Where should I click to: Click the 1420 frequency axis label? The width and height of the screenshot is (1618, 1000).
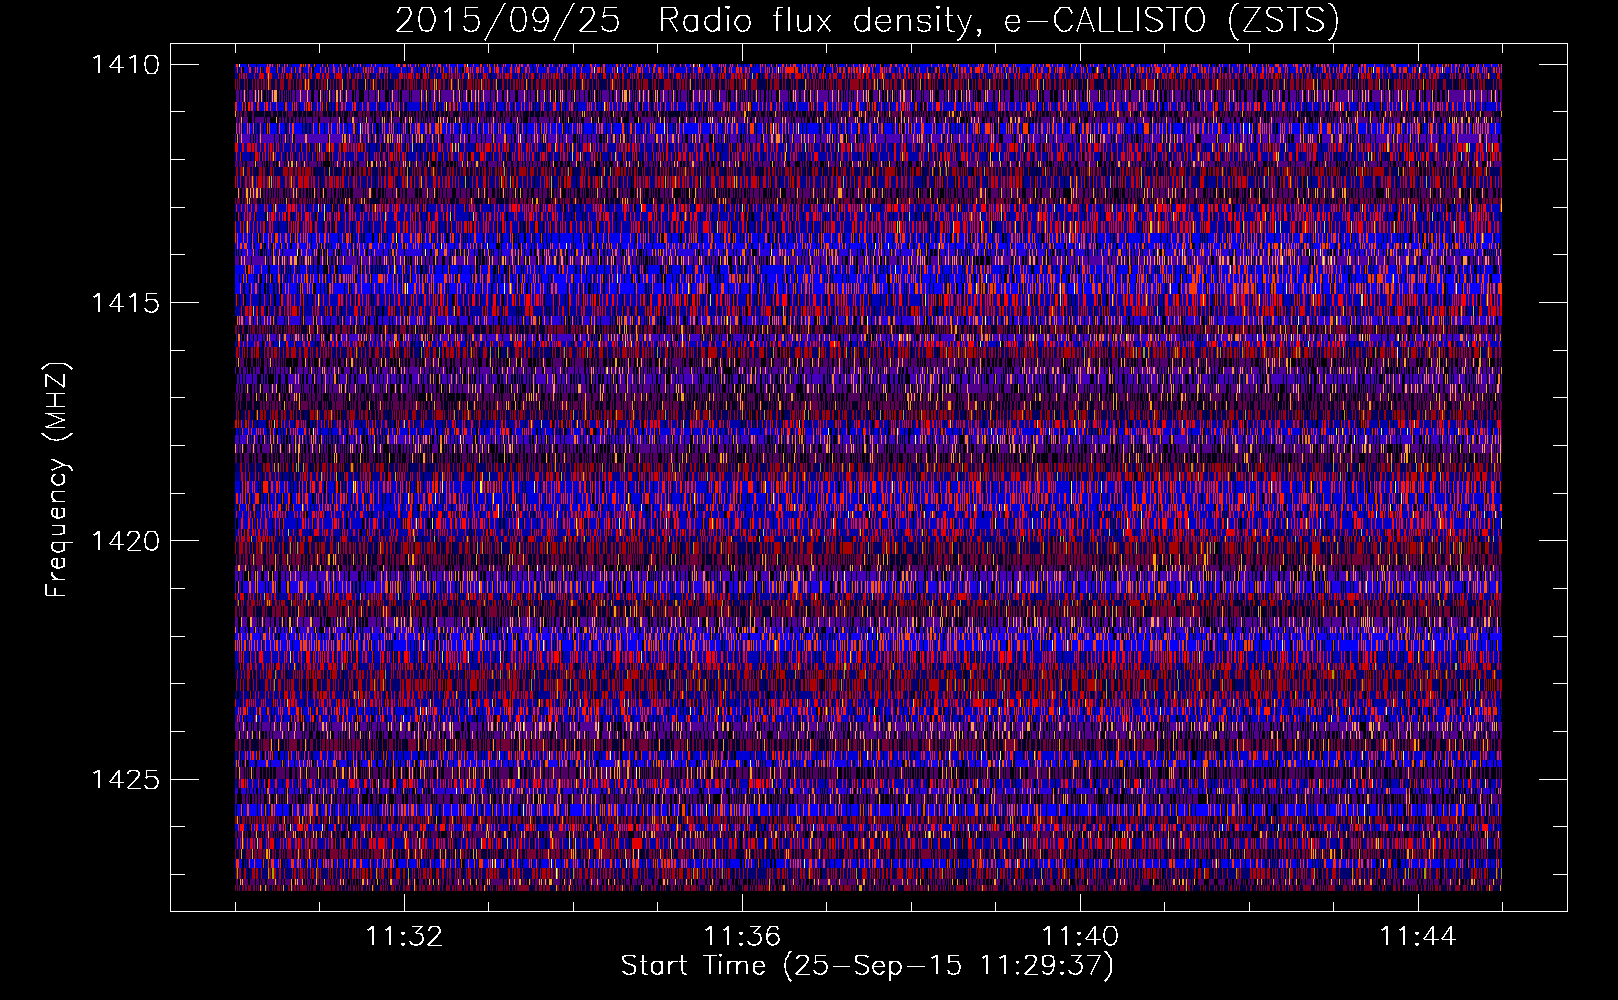[125, 541]
